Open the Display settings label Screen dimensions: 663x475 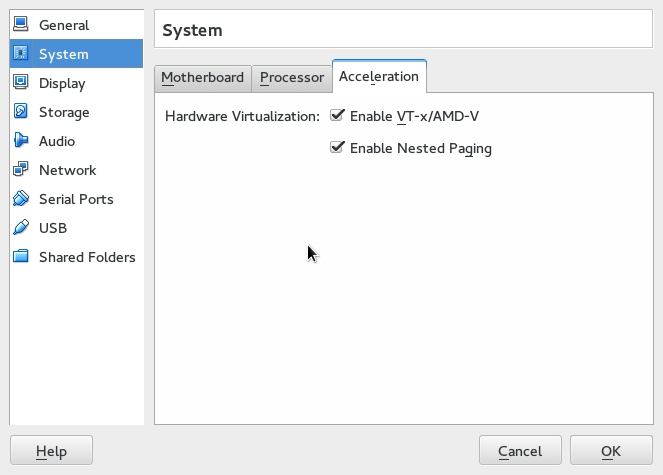tap(62, 83)
